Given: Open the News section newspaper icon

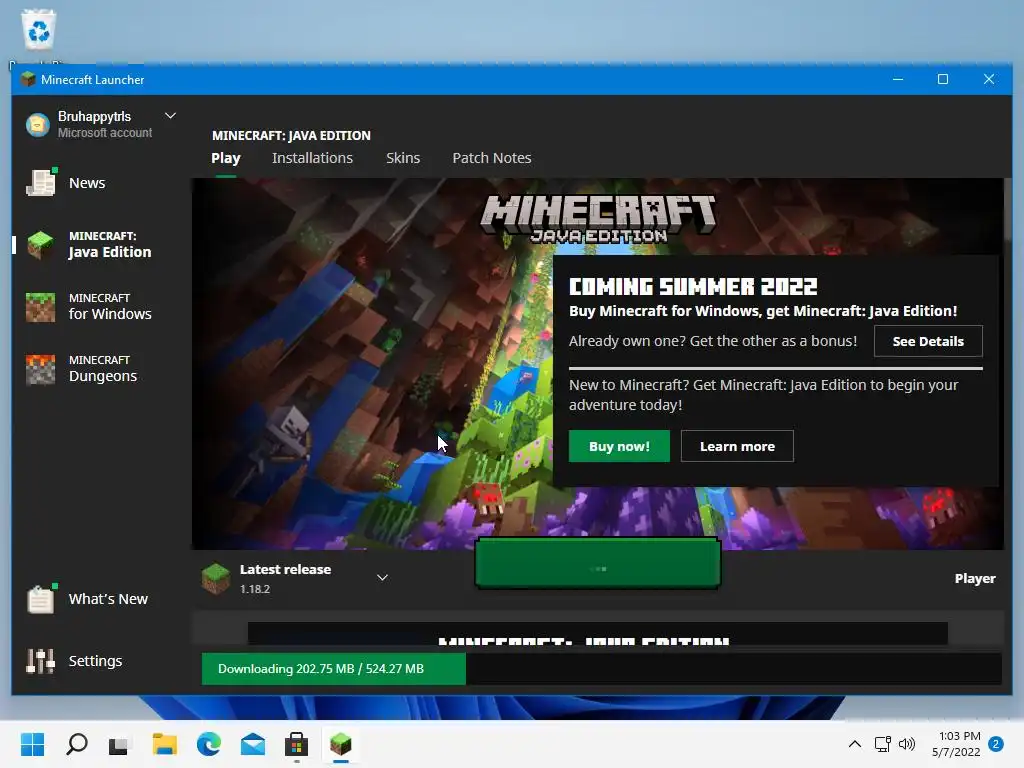Looking at the screenshot, I should 40,182.
